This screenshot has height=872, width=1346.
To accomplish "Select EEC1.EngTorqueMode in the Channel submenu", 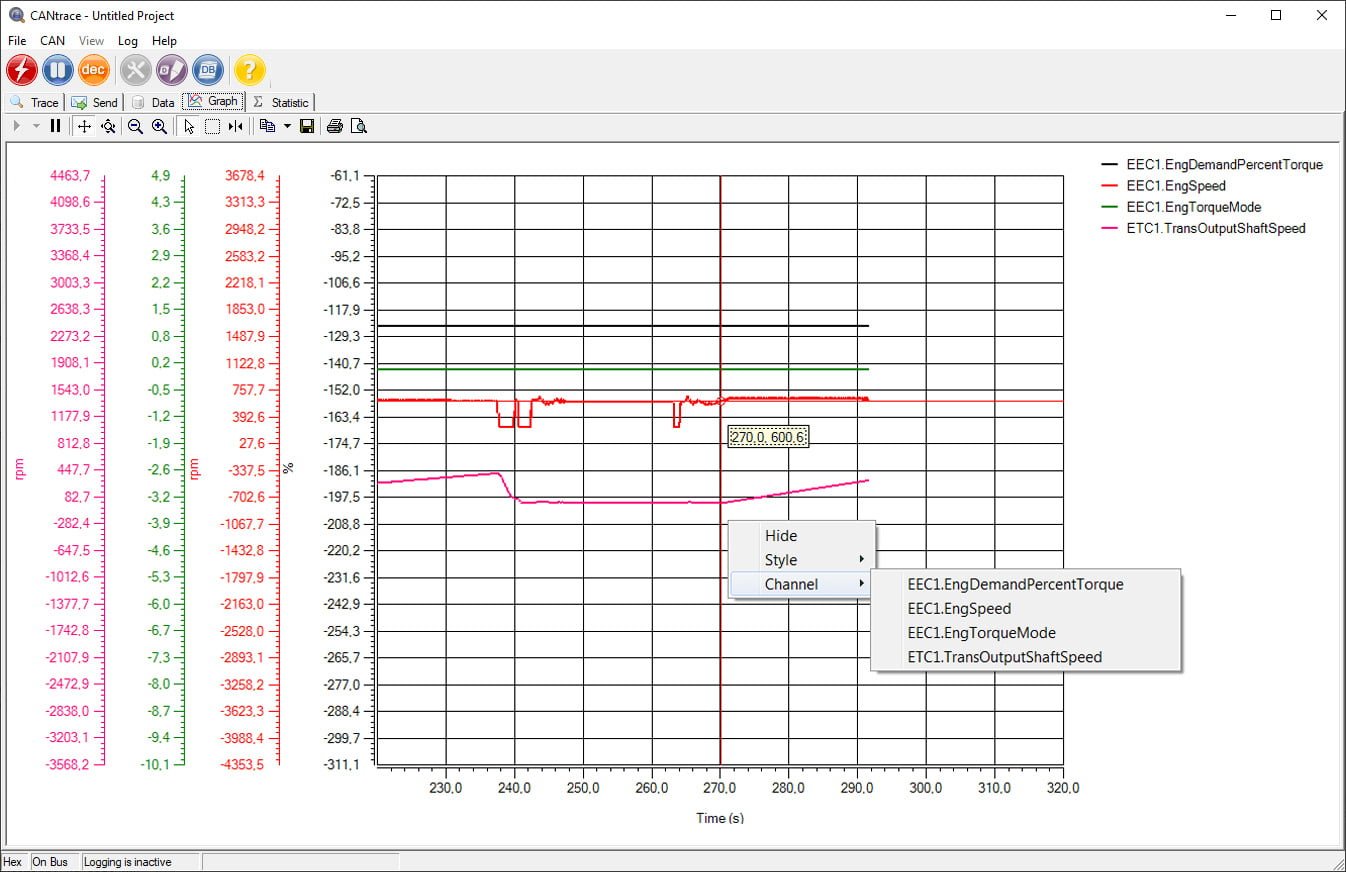I will [x=1026, y=632].
